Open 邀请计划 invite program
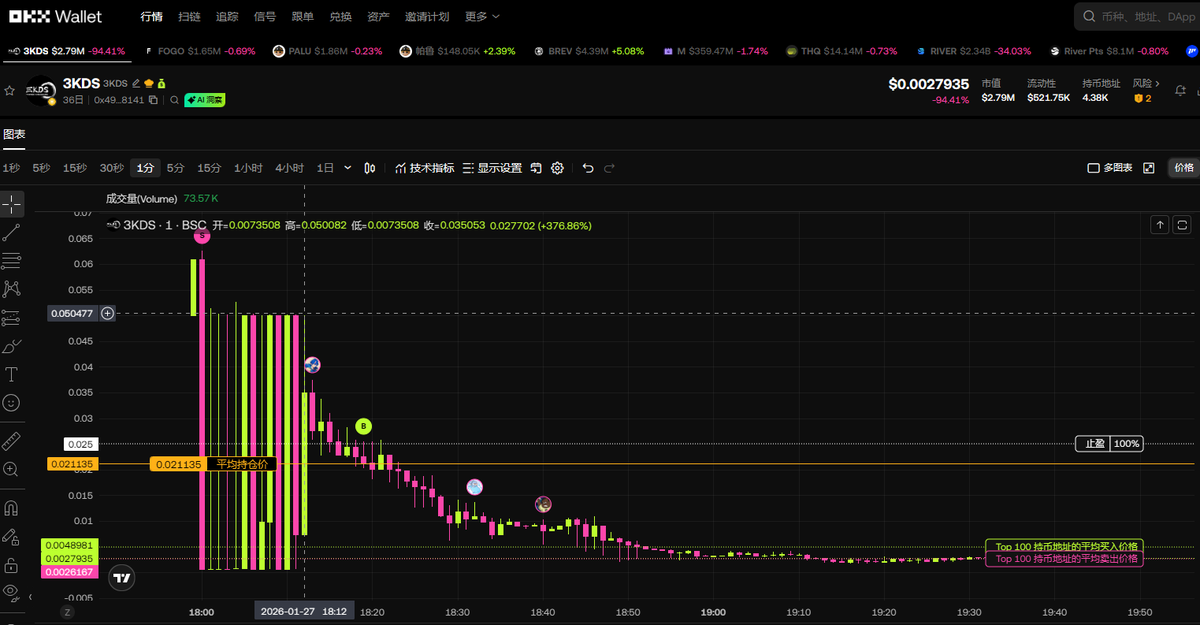The image size is (1200, 625). click(x=427, y=17)
